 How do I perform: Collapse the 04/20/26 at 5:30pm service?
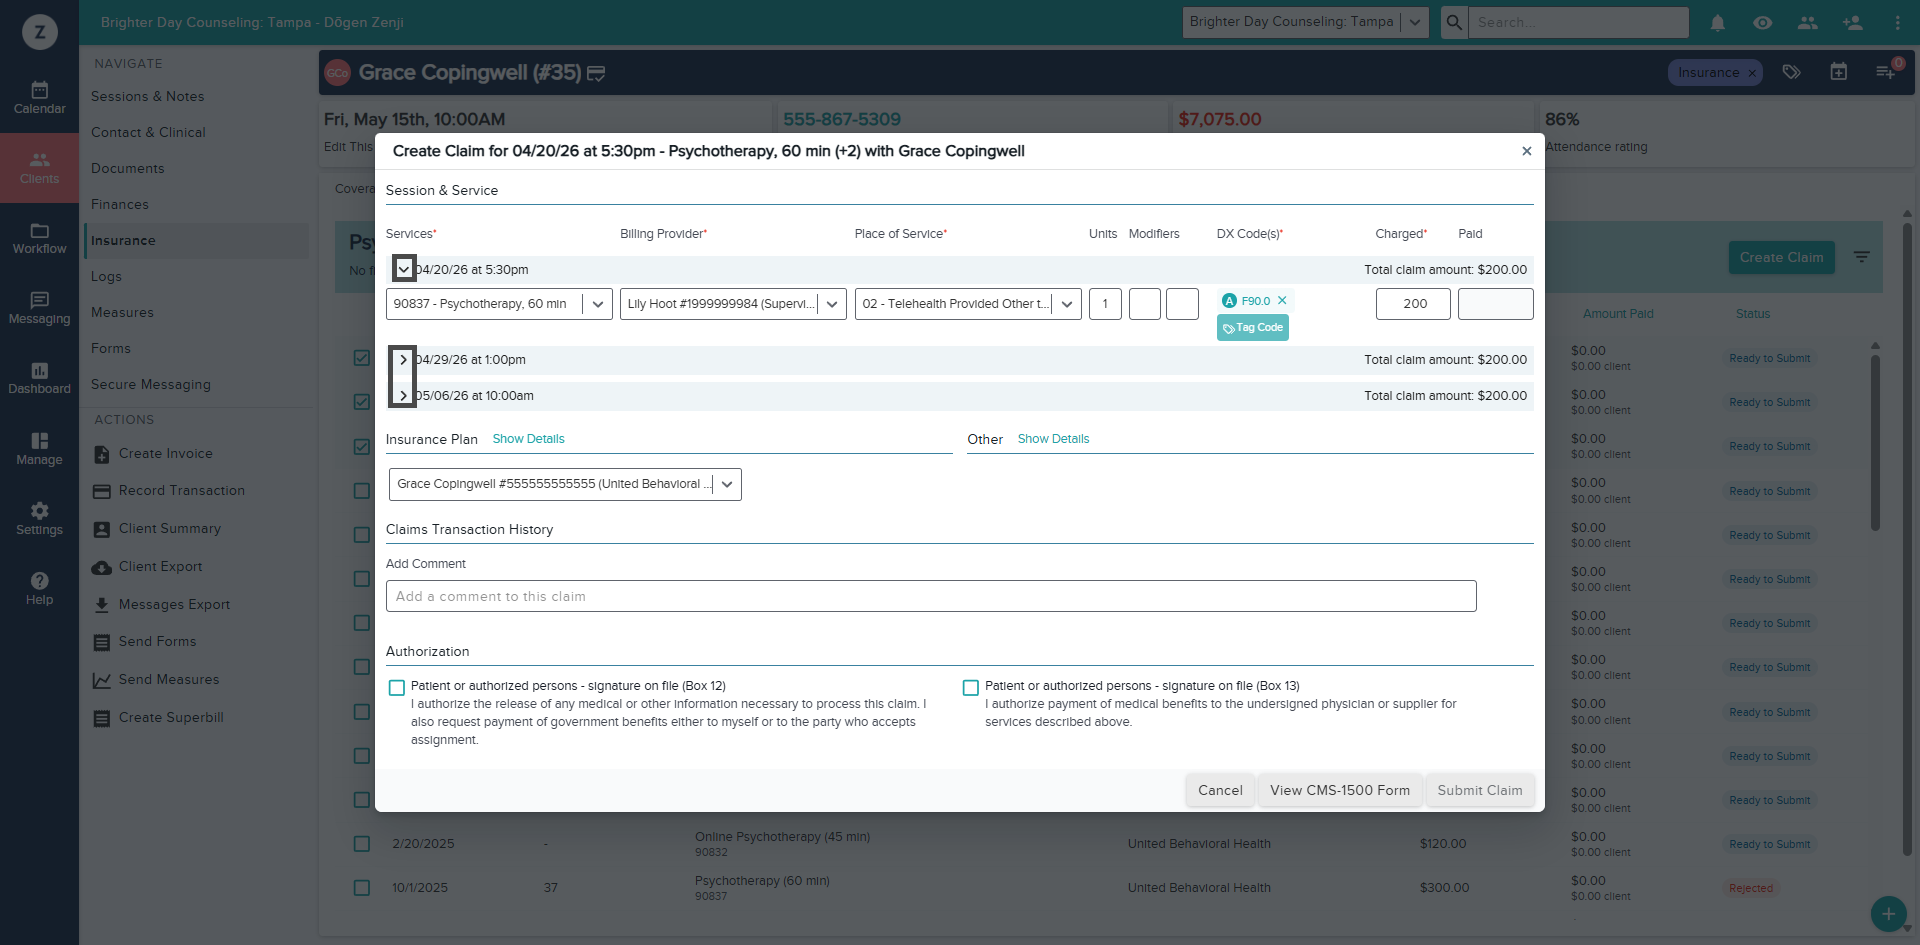tap(403, 269)
